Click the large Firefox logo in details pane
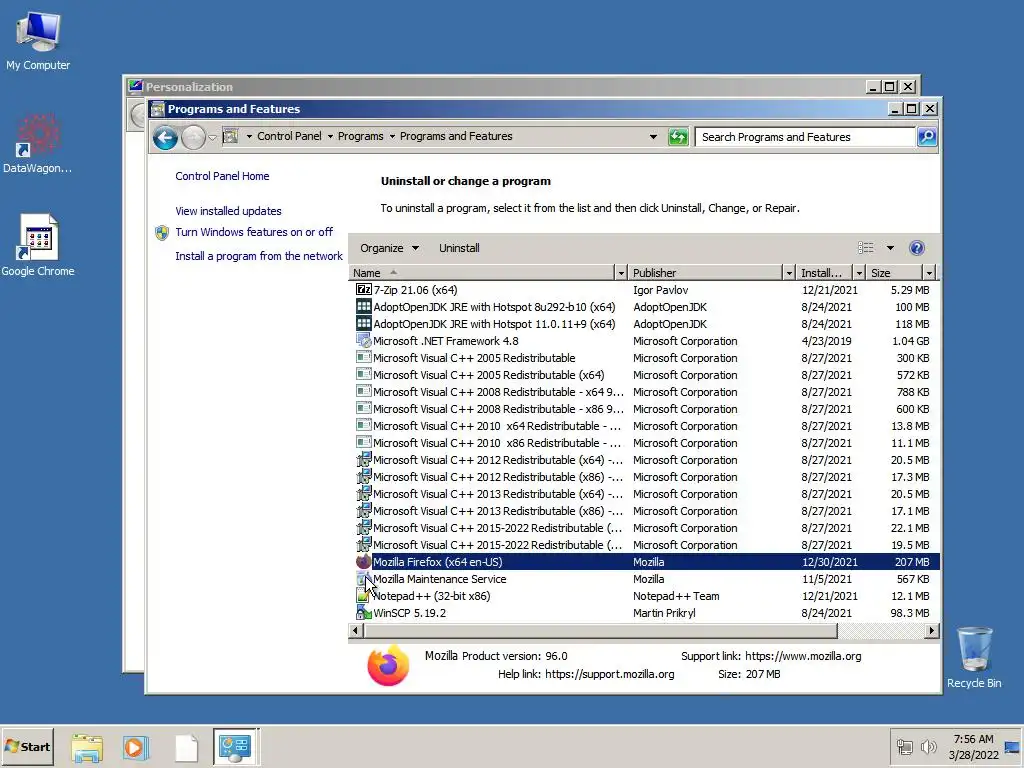 (x=388, y=665)
